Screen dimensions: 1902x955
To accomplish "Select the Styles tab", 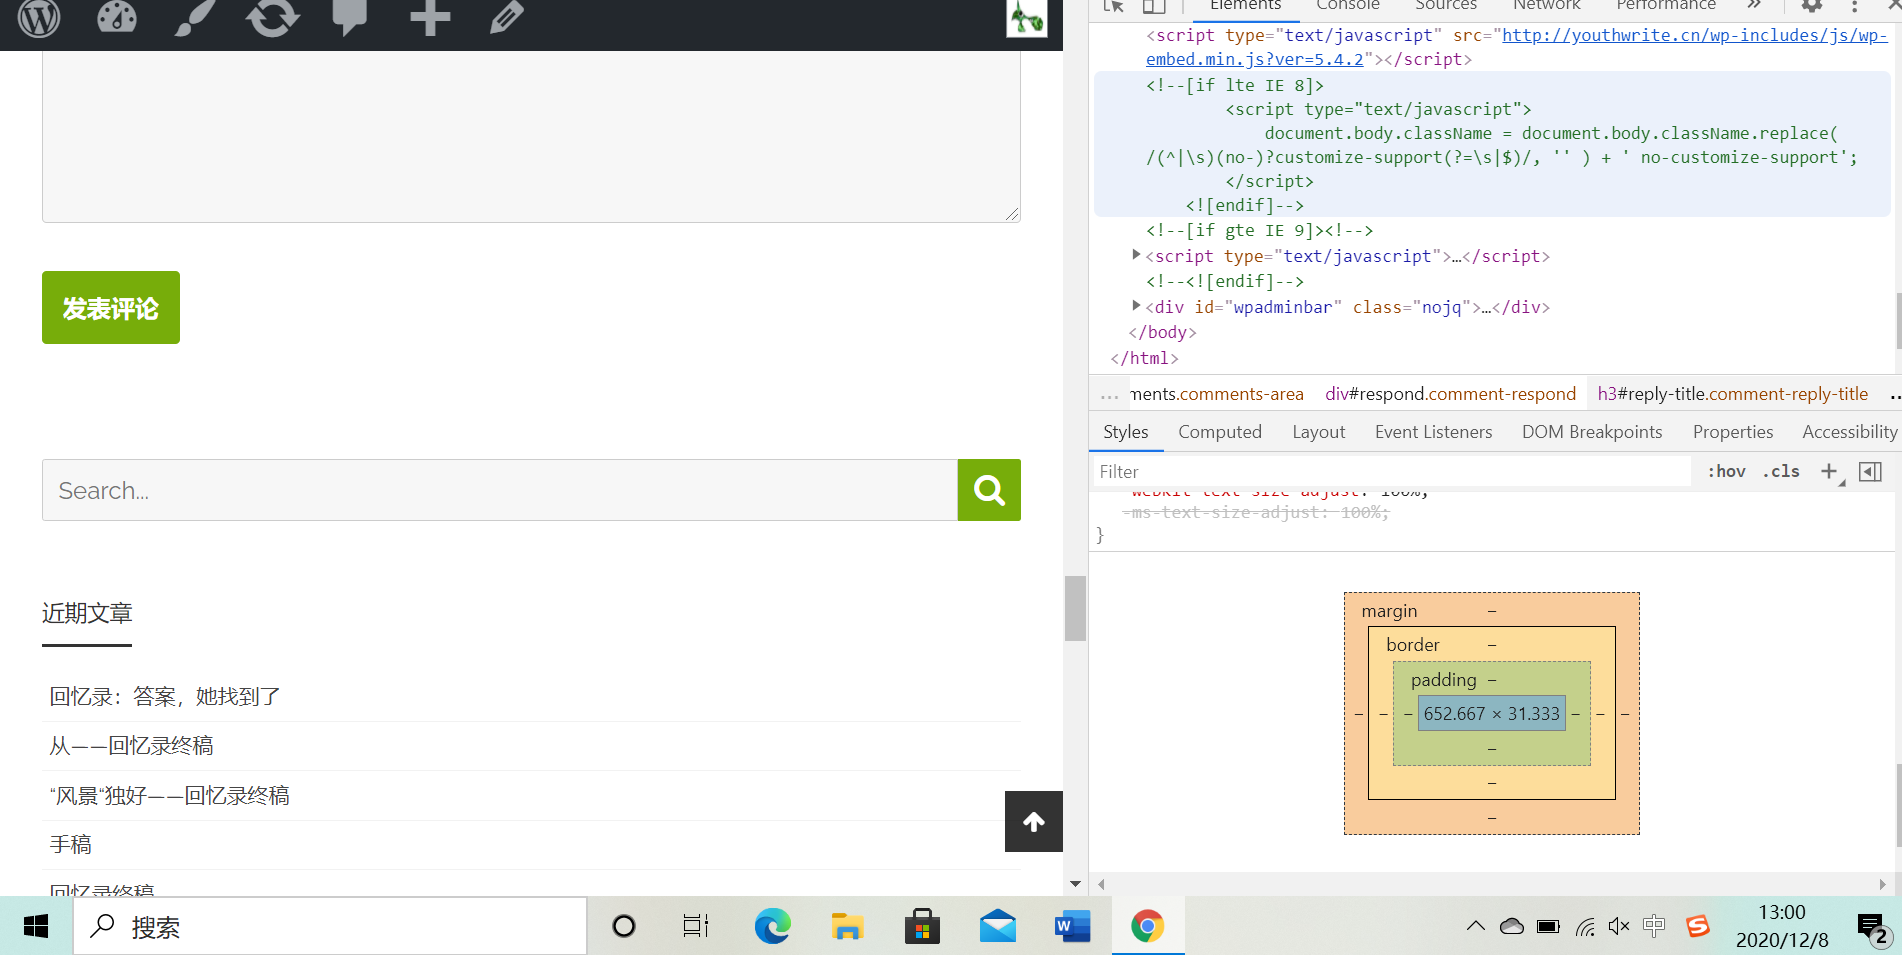I will pyautogui.click(x=1125, y=432).
